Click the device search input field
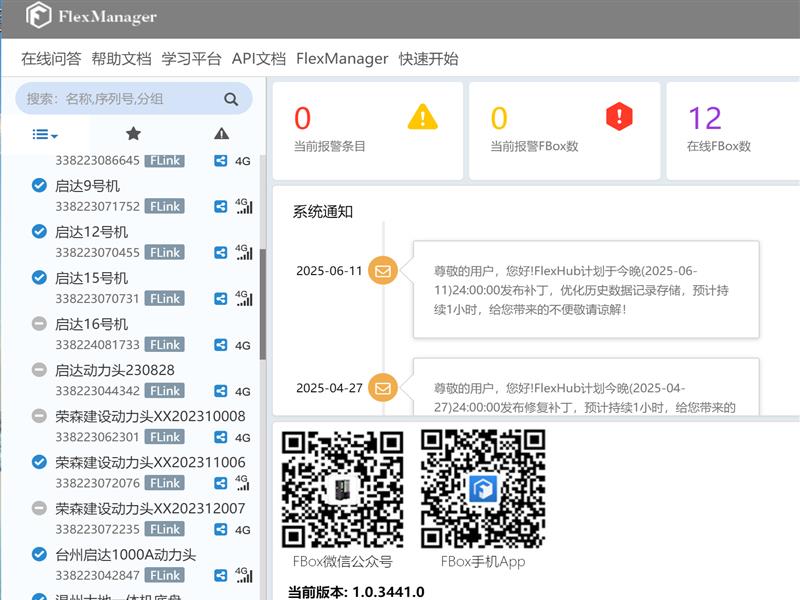The height and width of the screenshot is (600, 800). tap(120, 99)
